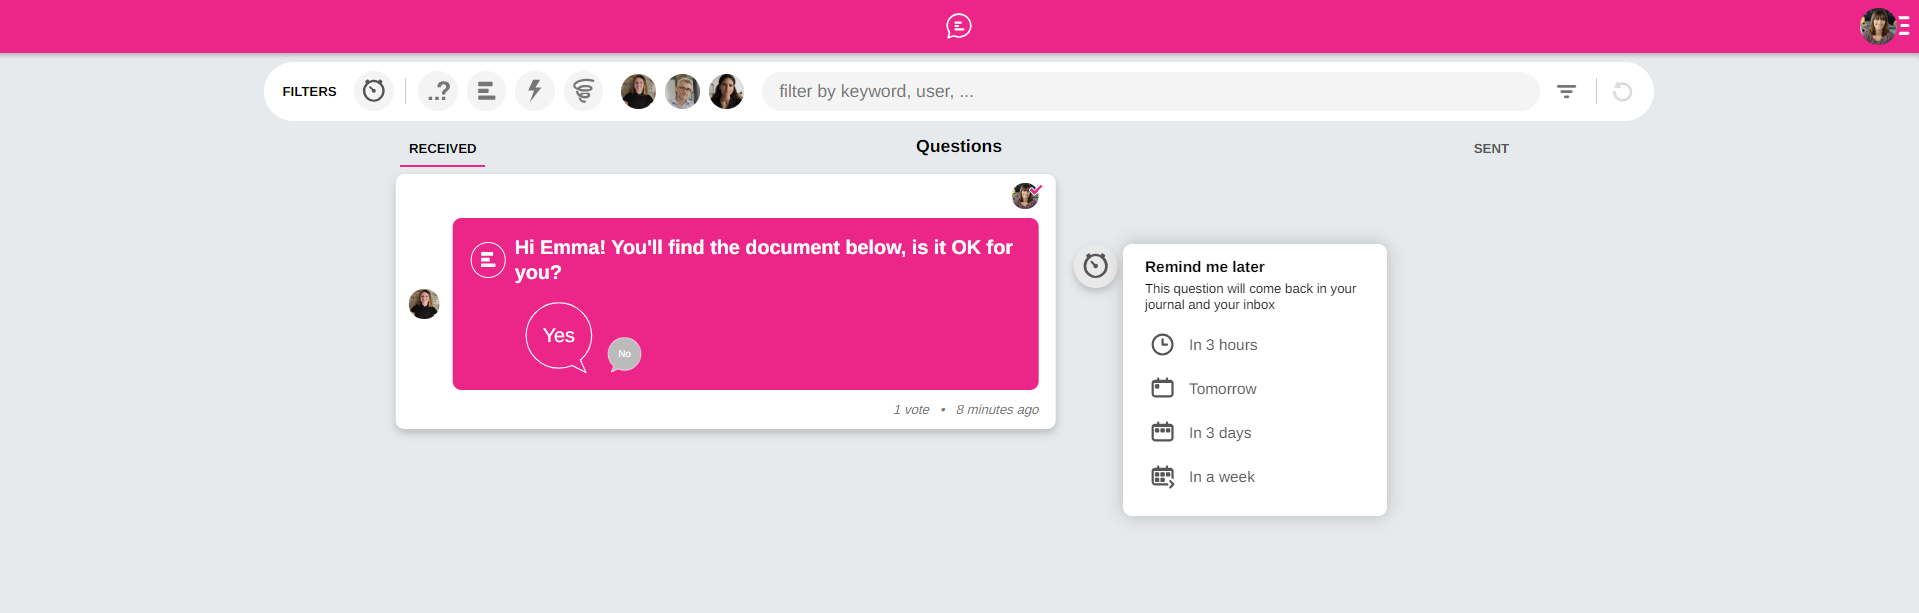
Task: Vote No on the question
Action: 624,354
